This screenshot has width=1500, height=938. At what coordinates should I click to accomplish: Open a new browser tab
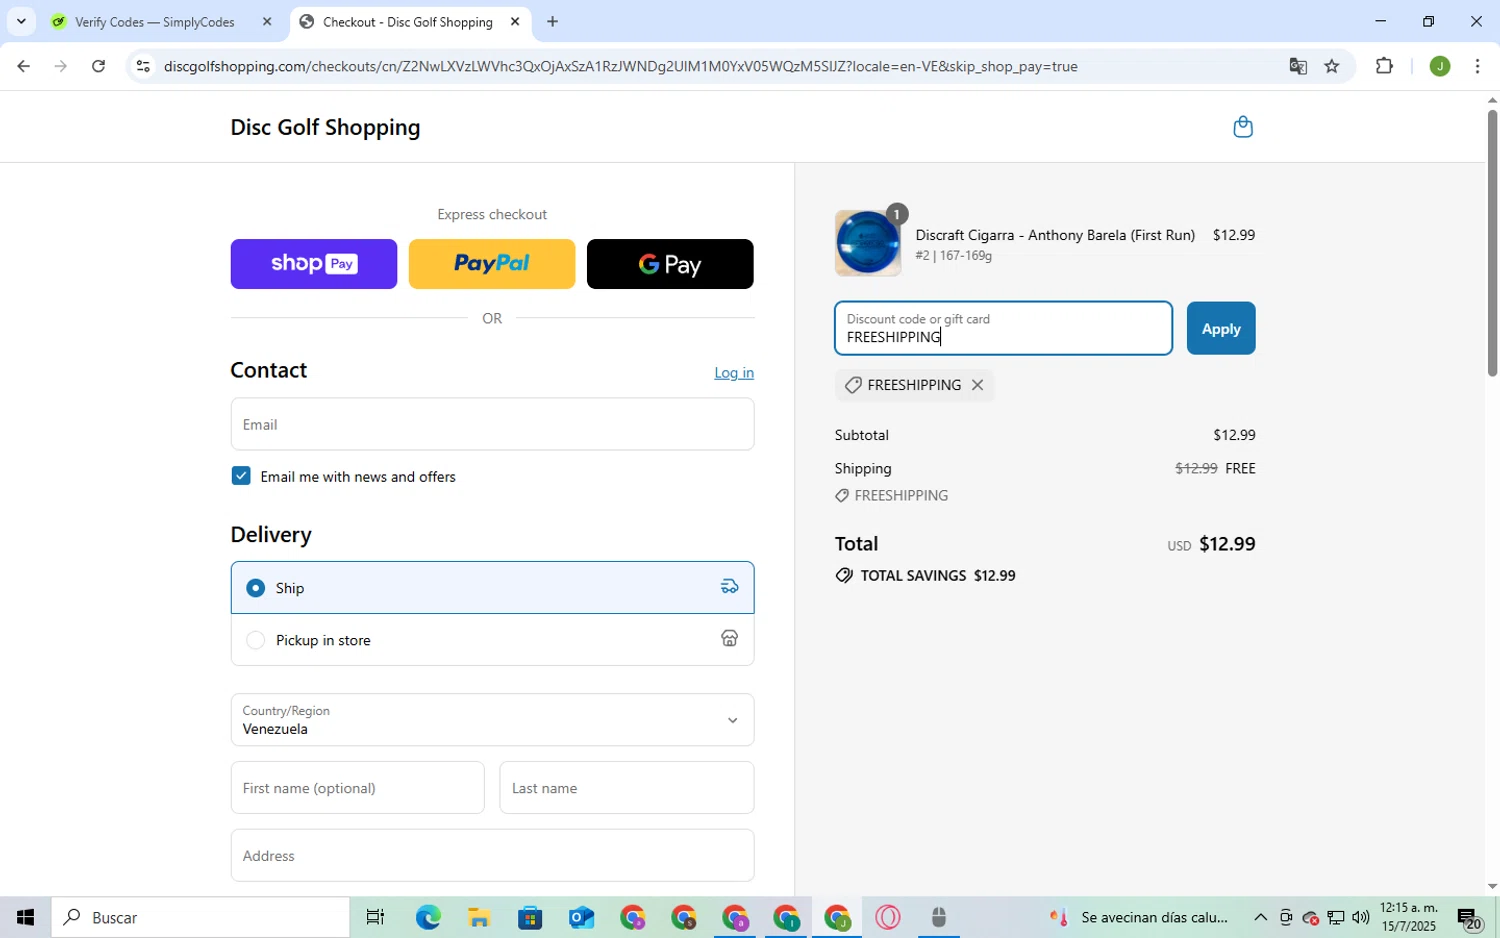pos(552,22)
